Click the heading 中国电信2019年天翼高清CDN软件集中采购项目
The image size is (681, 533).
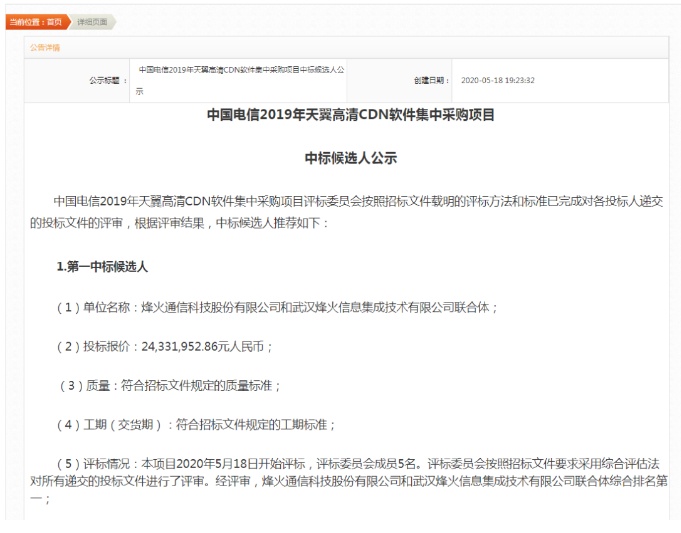tap(350, 115)
